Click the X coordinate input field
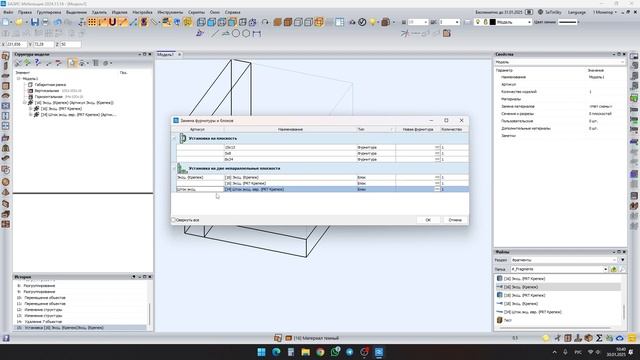Screen dimensions: 640x360 [17, 44]
